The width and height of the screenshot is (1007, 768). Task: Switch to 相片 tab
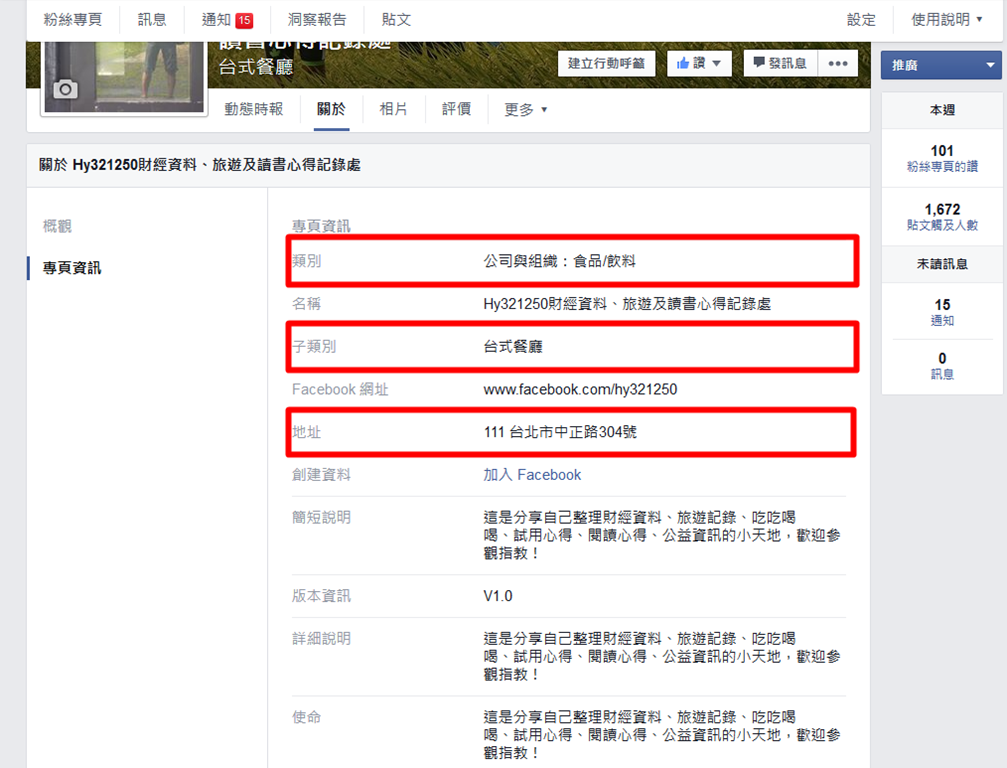[394, 109]
